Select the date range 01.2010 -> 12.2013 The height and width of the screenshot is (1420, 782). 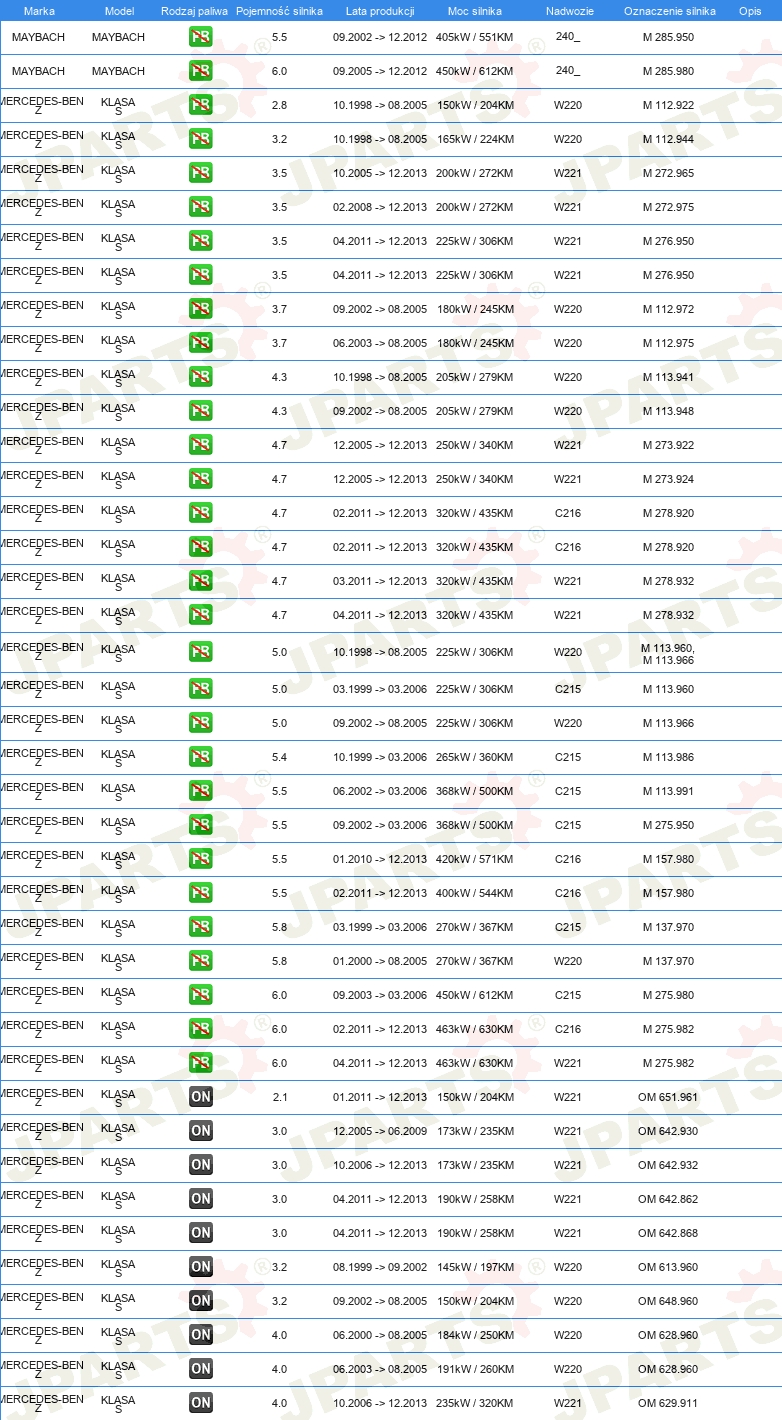[380, 859]
